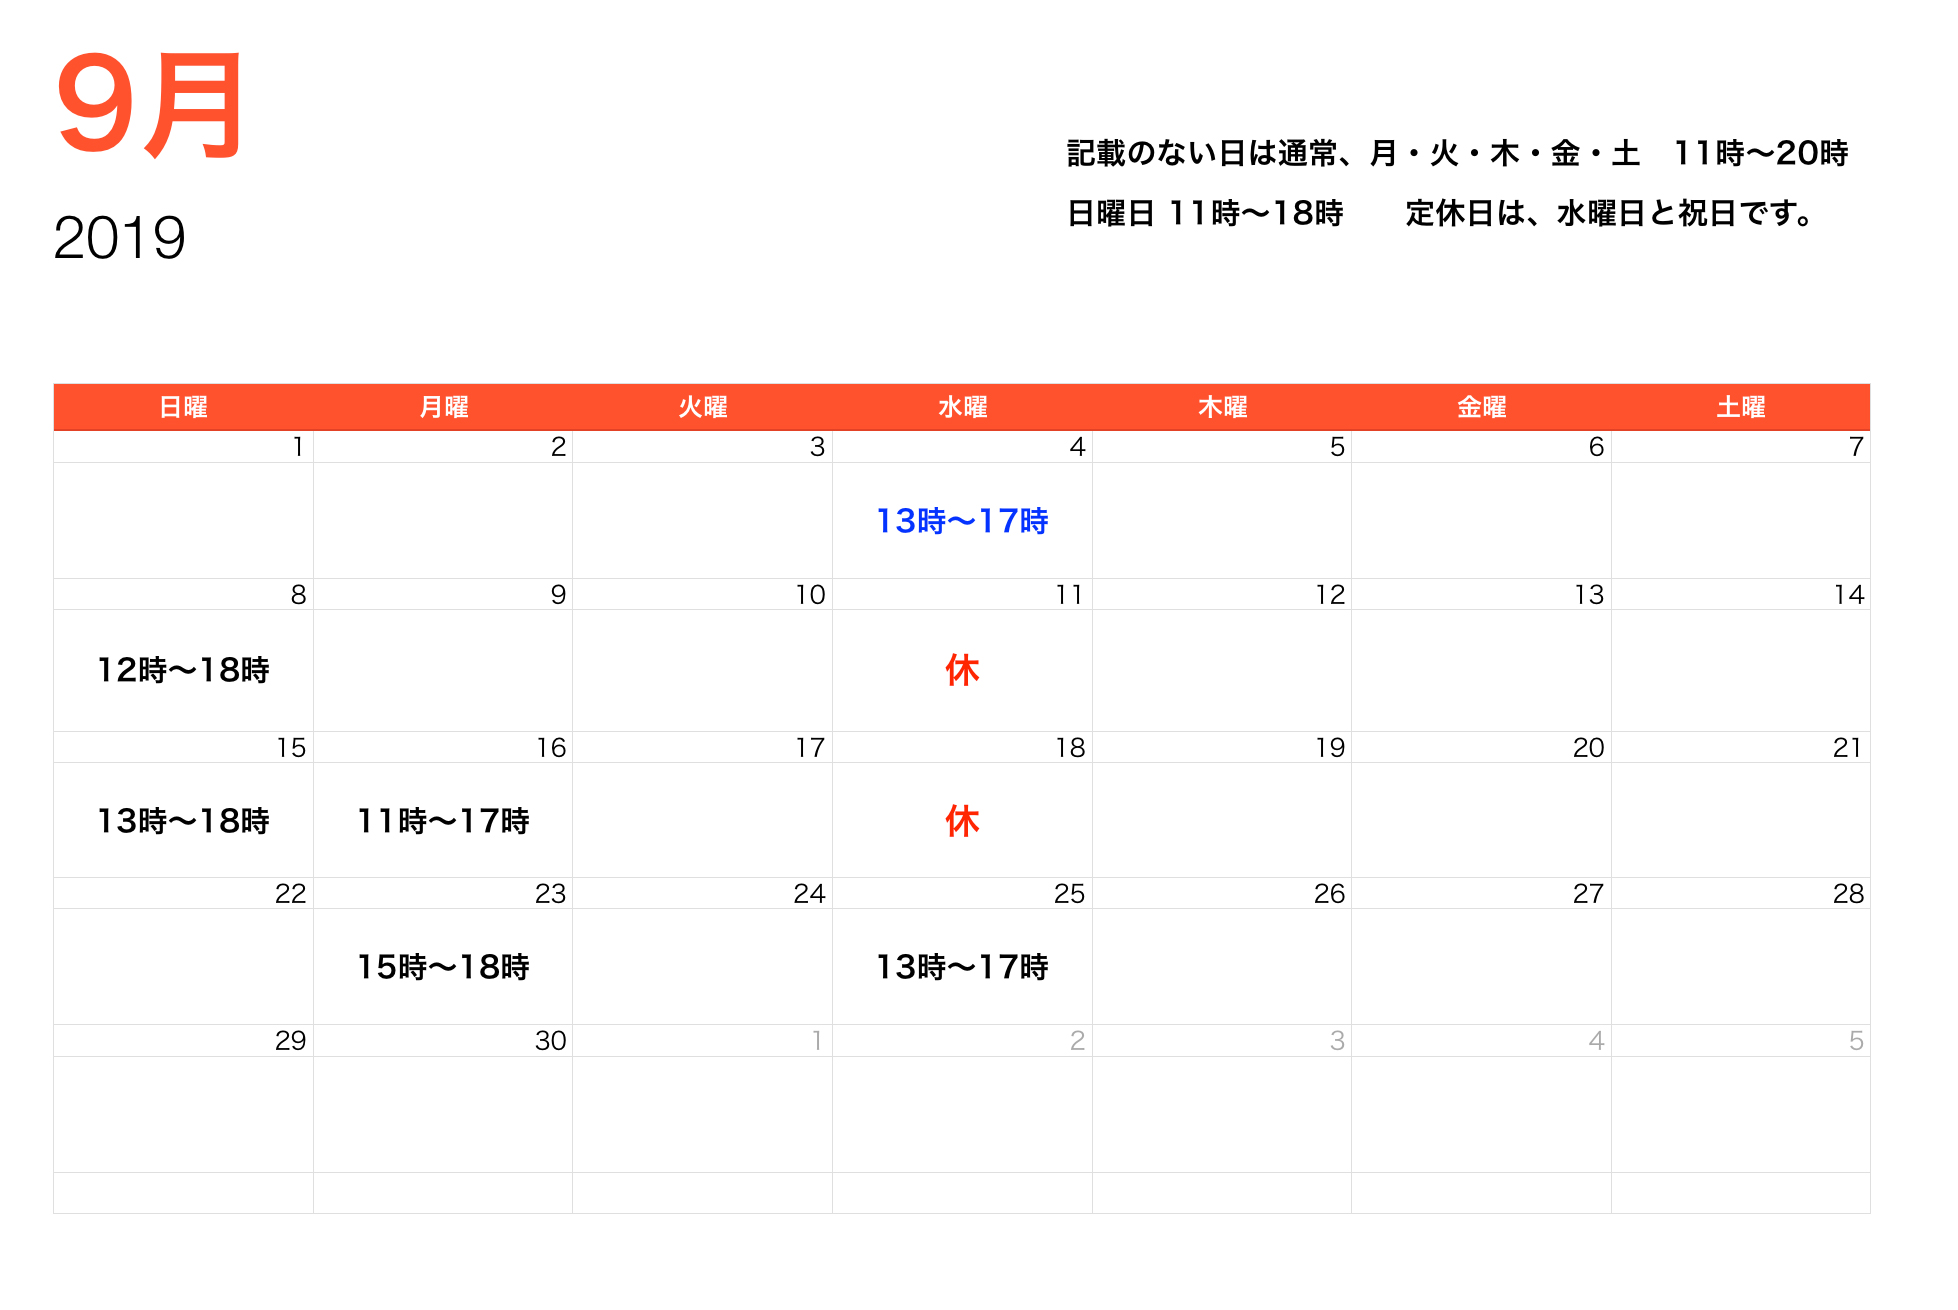Click the date number 30

[x=551, y=1040]
